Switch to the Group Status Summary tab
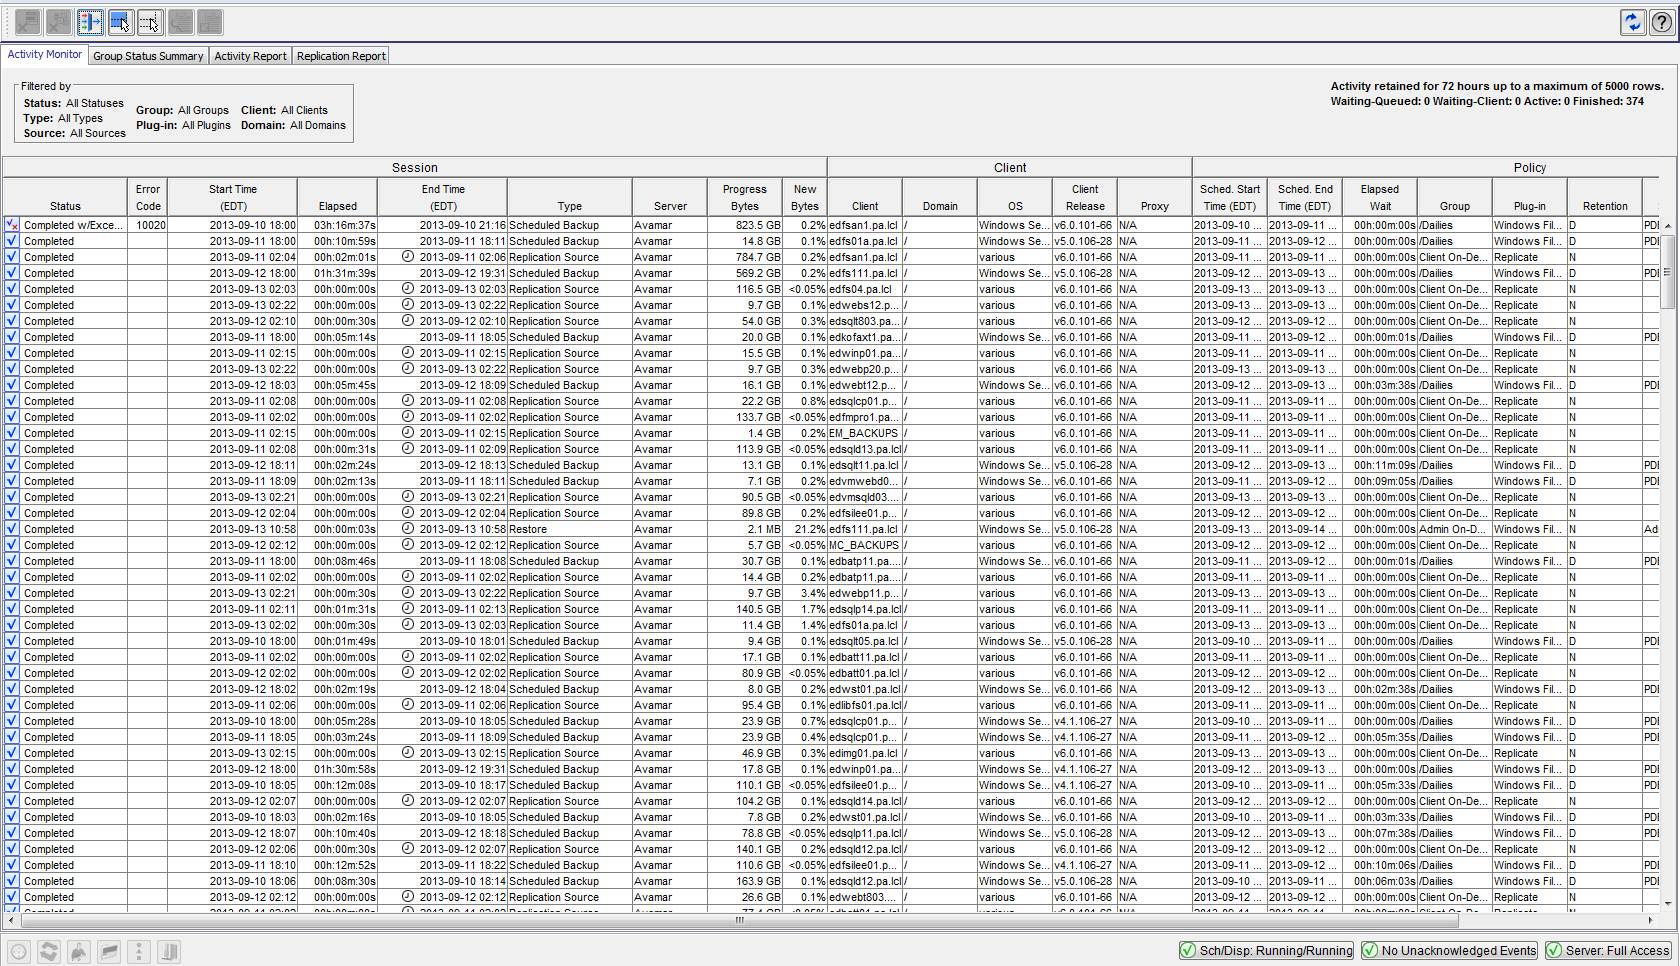The image size is (1680, 966). (148, 56)
